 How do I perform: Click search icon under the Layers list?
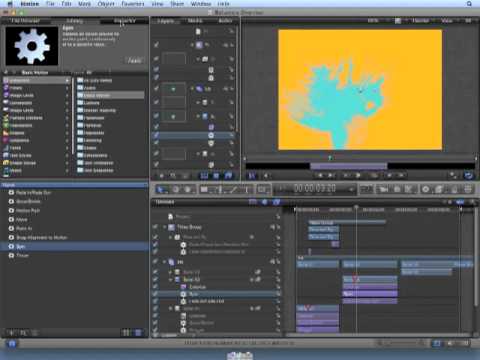point(173,175)
